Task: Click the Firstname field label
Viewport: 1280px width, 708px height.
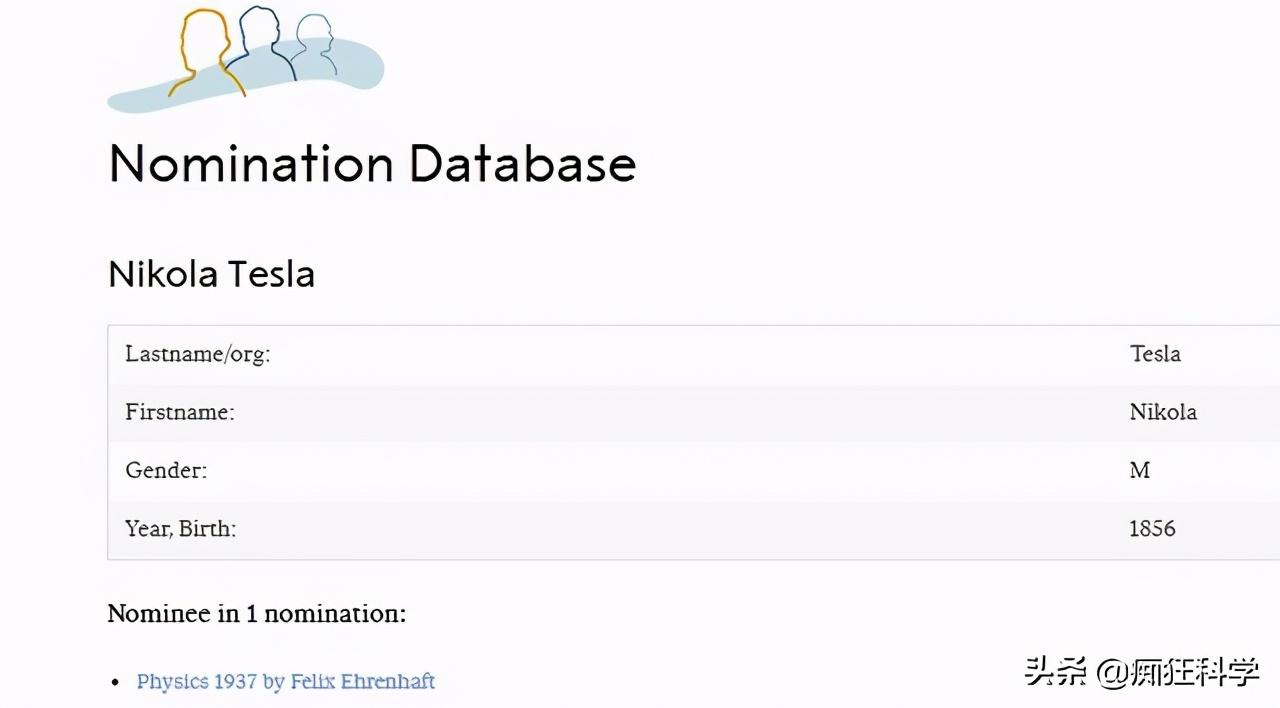Action: point(179,412)
